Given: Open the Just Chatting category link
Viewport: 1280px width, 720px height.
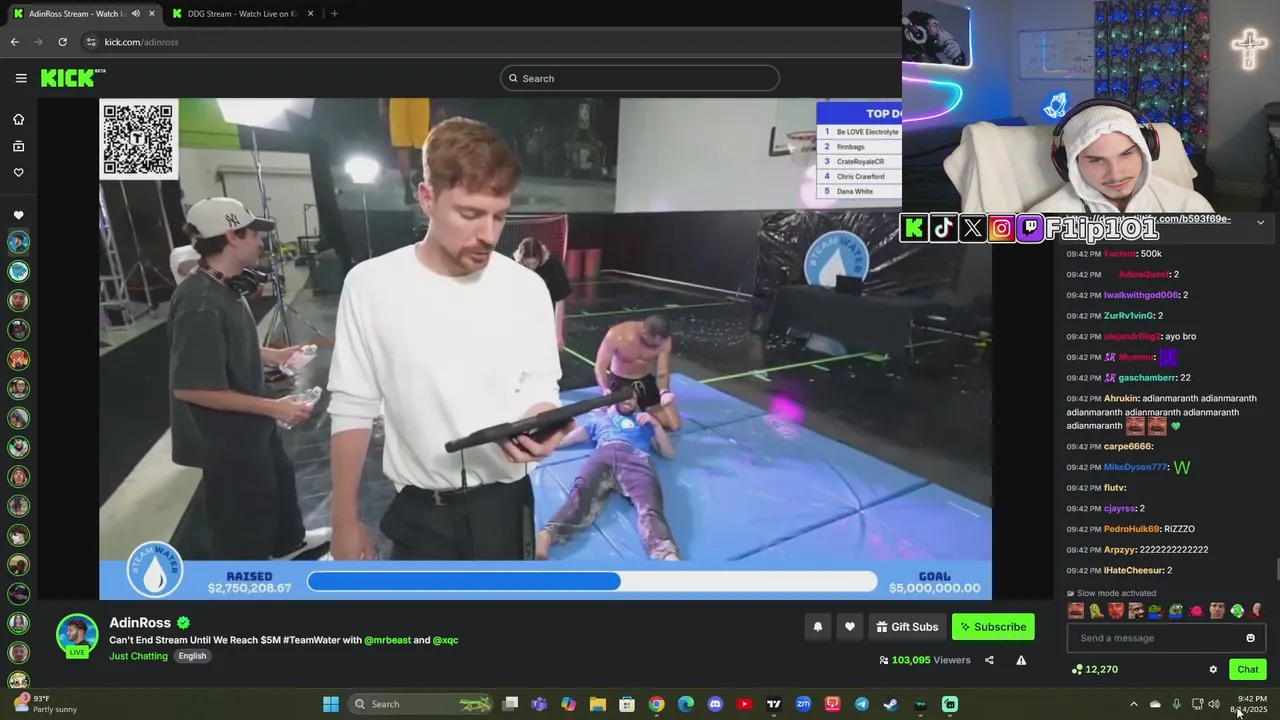Looking at the screenshot, I should 138,656.
